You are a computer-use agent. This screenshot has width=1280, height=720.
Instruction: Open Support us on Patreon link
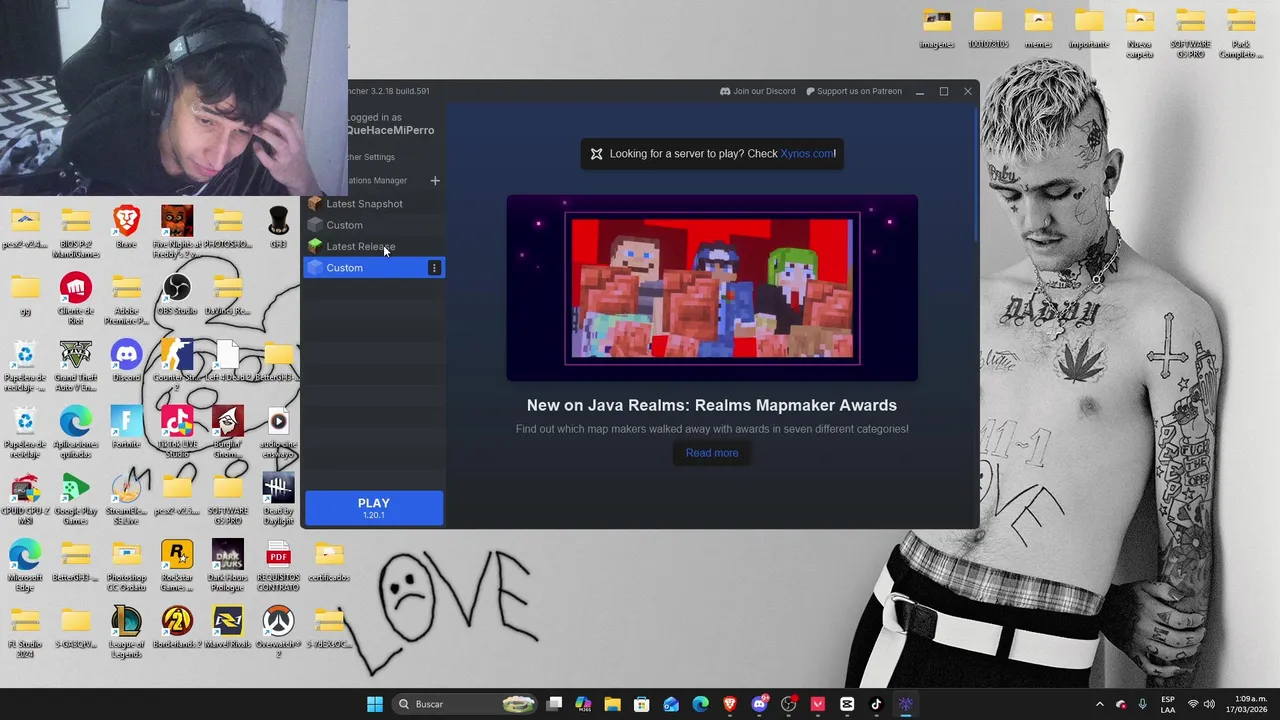(x=853, y=91)
